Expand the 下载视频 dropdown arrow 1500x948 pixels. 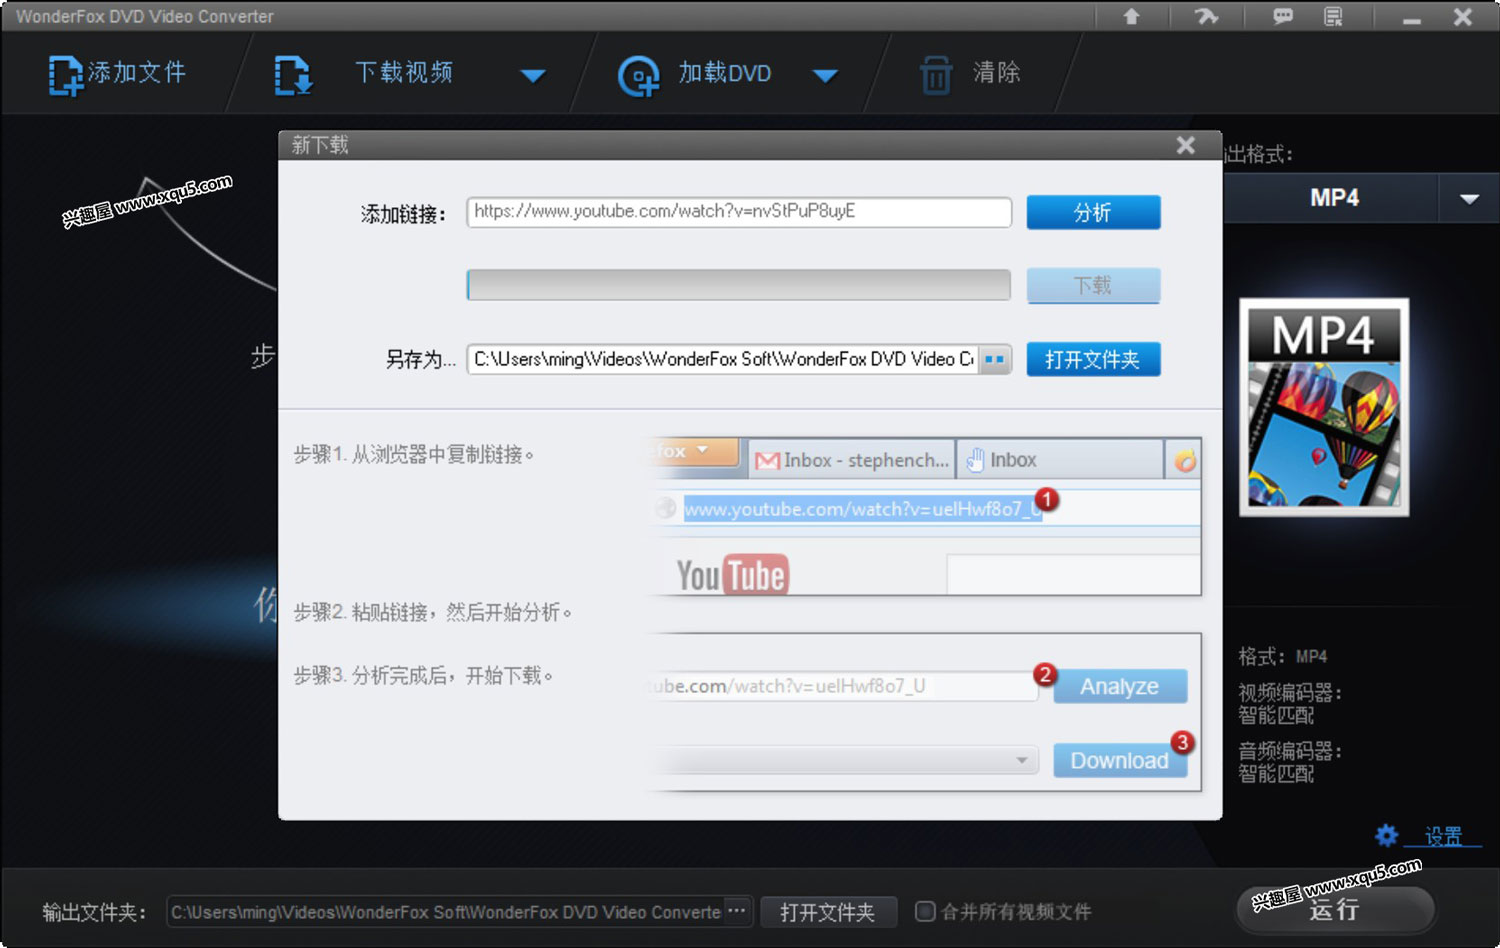coord(533,75)
